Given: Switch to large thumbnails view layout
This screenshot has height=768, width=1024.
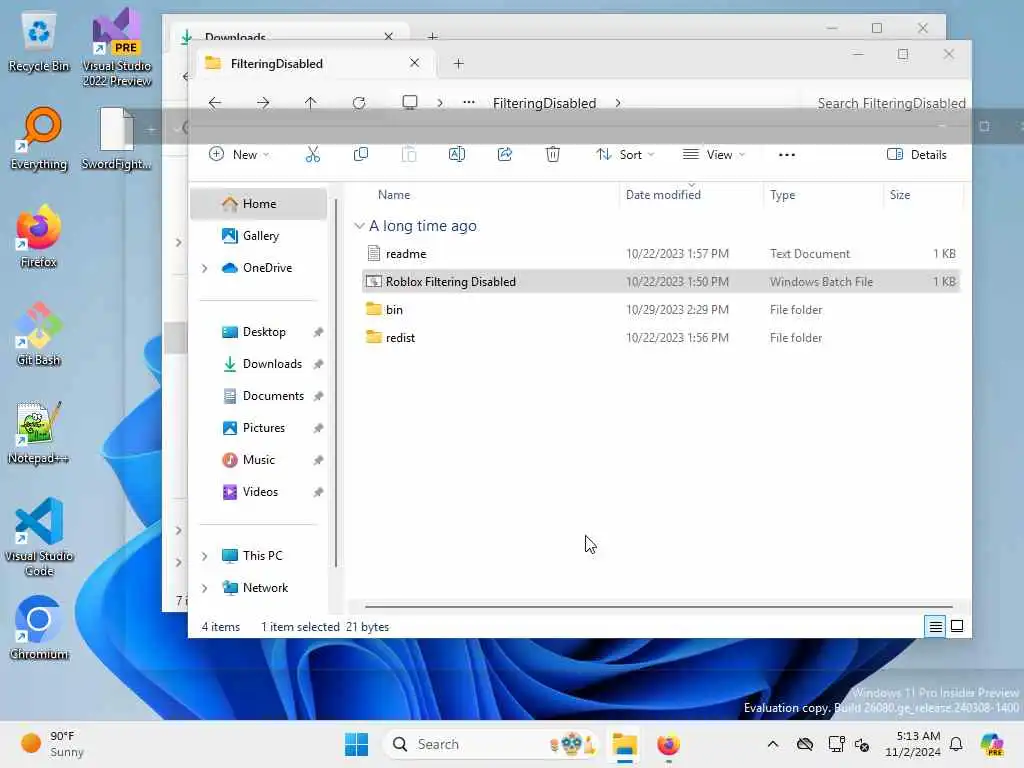Looking at the screenshot, I should click(957, 626).
